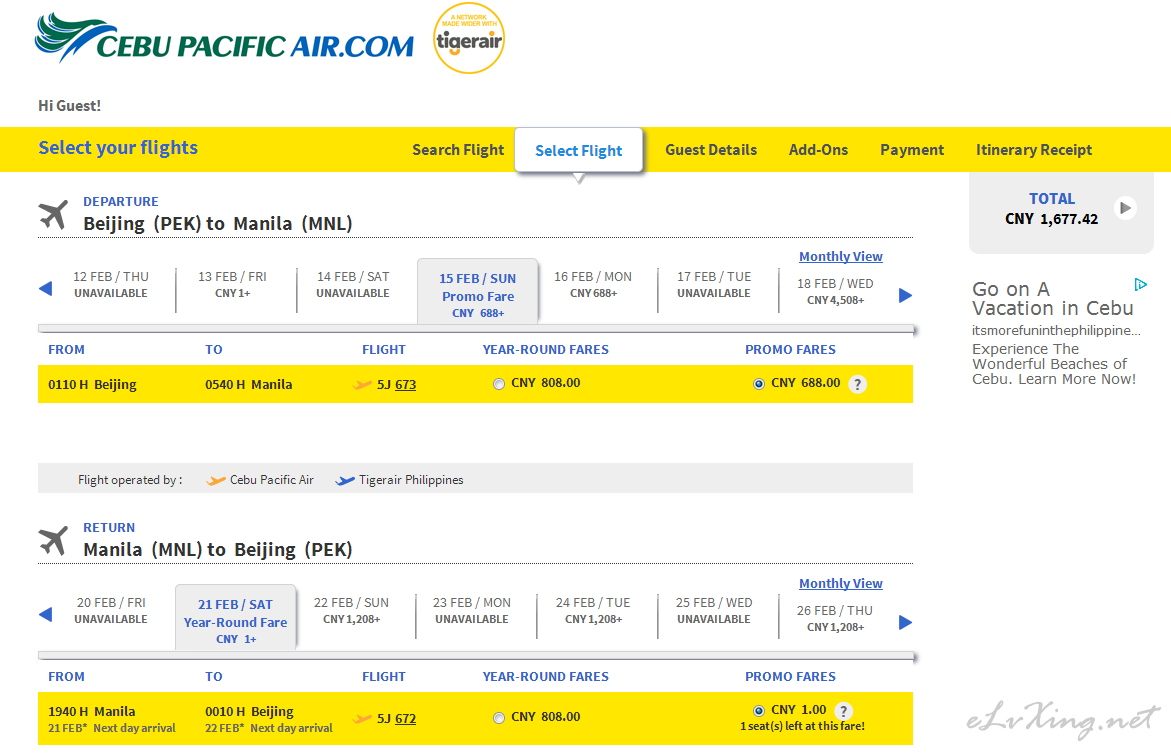The image size is (1171, 753).
Task: Click help icon beside CNY 688.00 promo fare
Action: coord(857,384)
